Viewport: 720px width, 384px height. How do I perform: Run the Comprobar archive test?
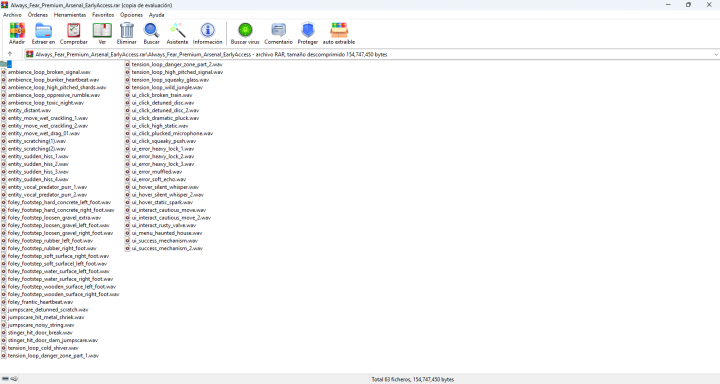tap(73, 34)
